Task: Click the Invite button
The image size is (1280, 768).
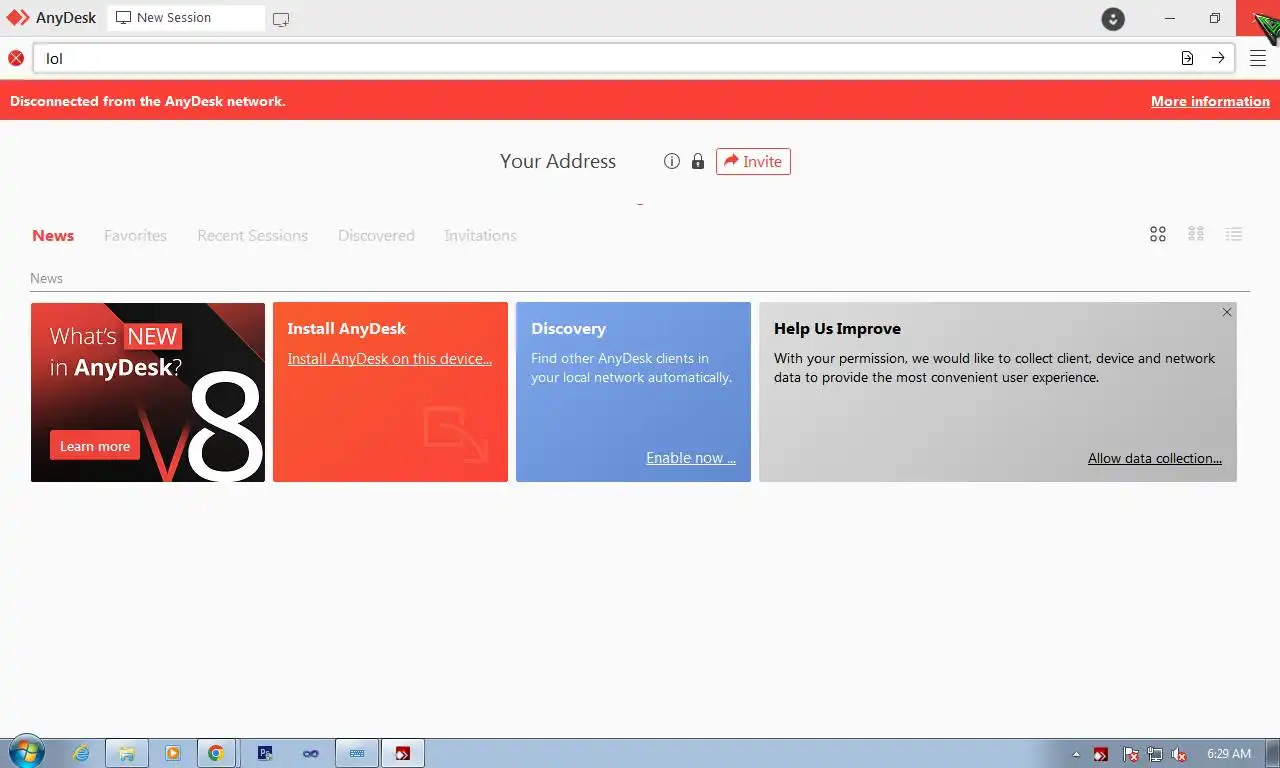Action: point(753,161)
